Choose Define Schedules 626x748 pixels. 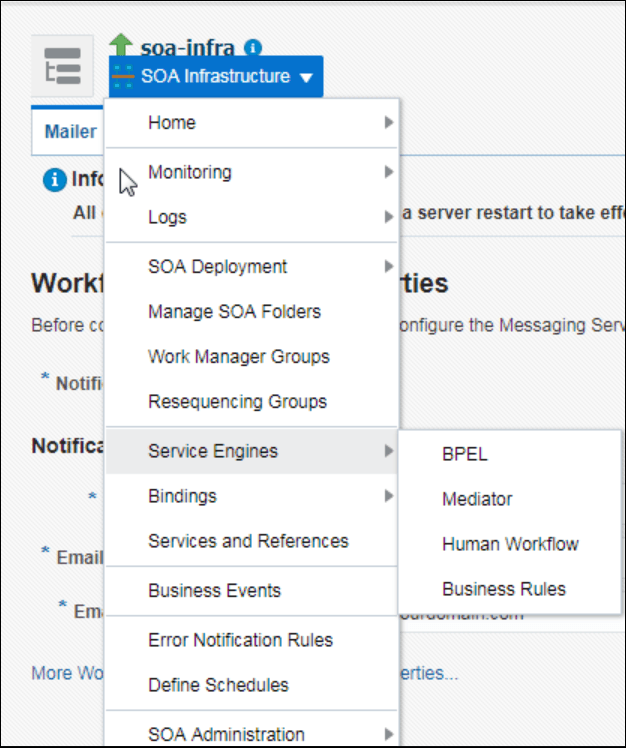tap(251, 685)
